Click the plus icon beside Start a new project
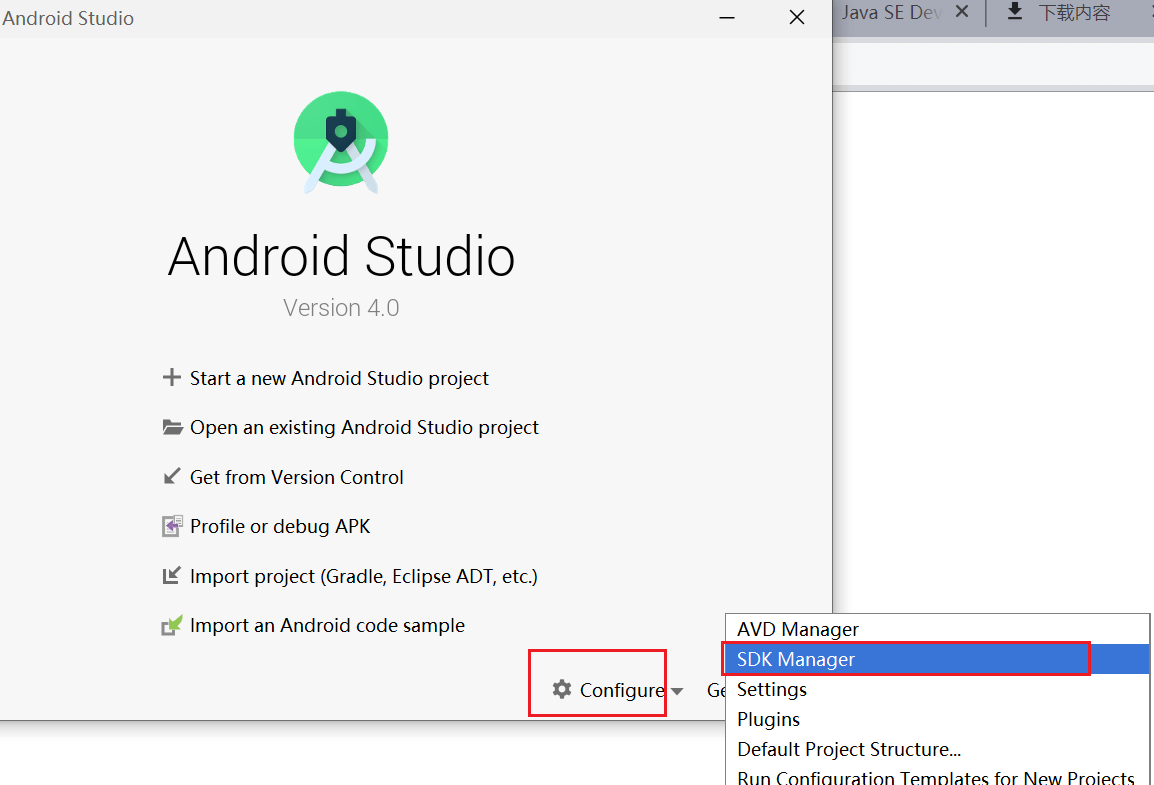This screenshot has height=785, width=1154. [171, 377]
